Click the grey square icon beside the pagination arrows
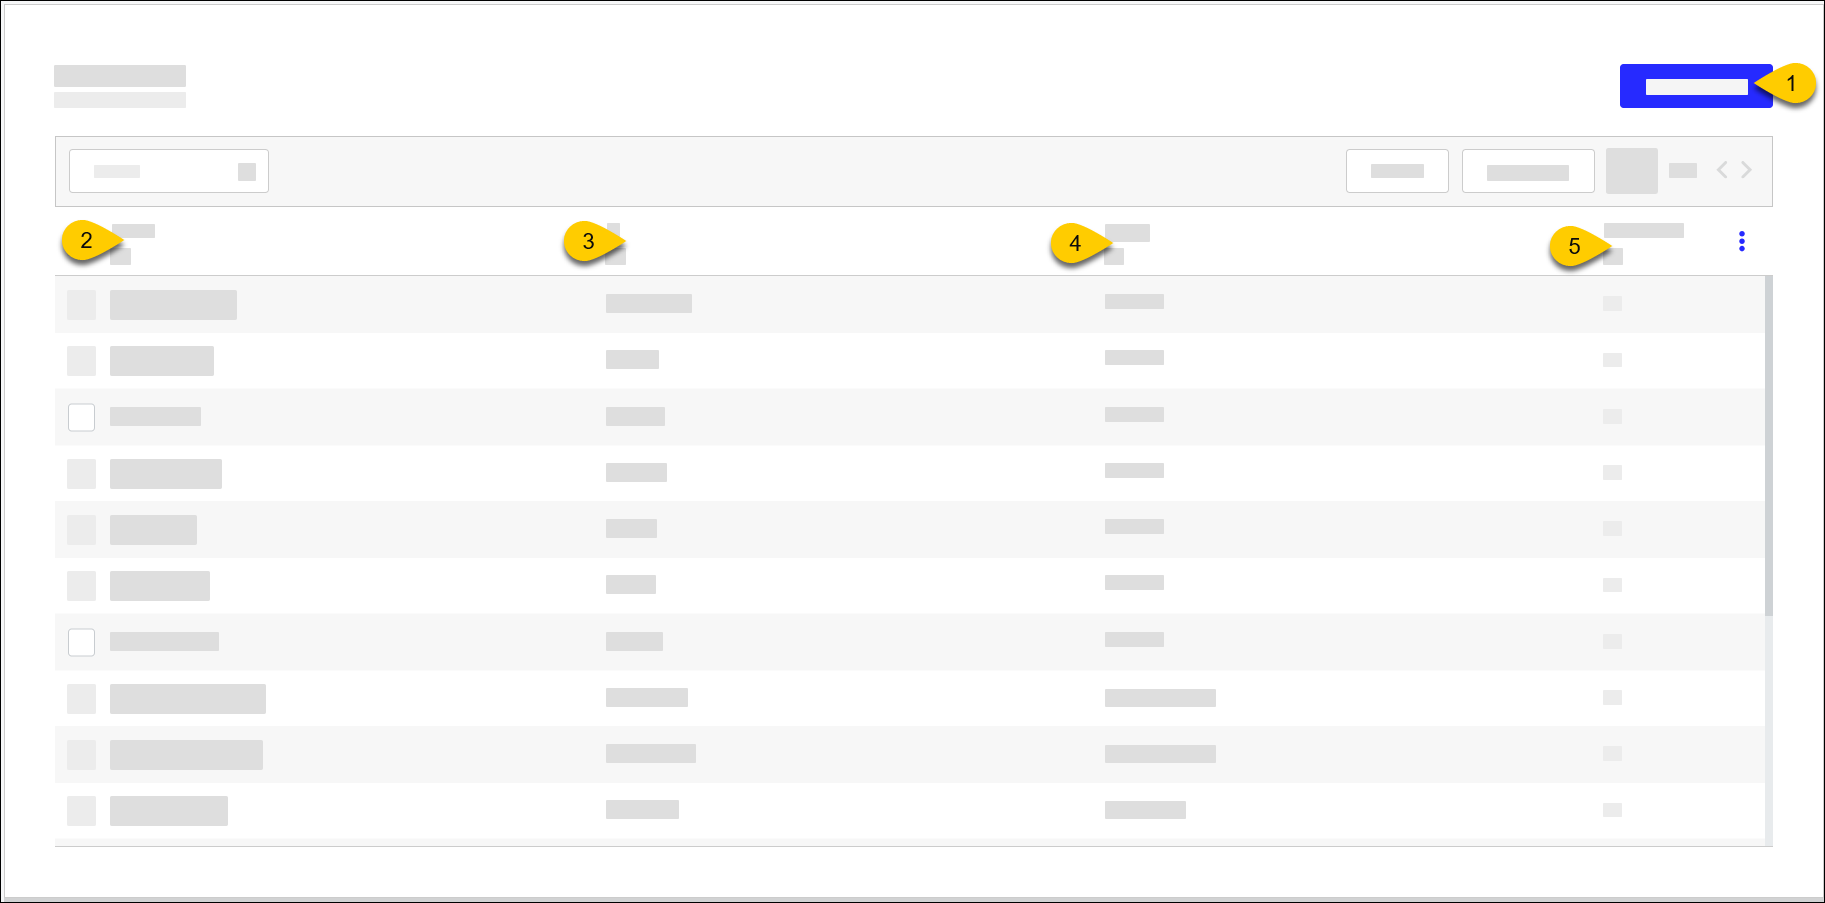Screen dimensions: 1825x903 [1632, 171]
